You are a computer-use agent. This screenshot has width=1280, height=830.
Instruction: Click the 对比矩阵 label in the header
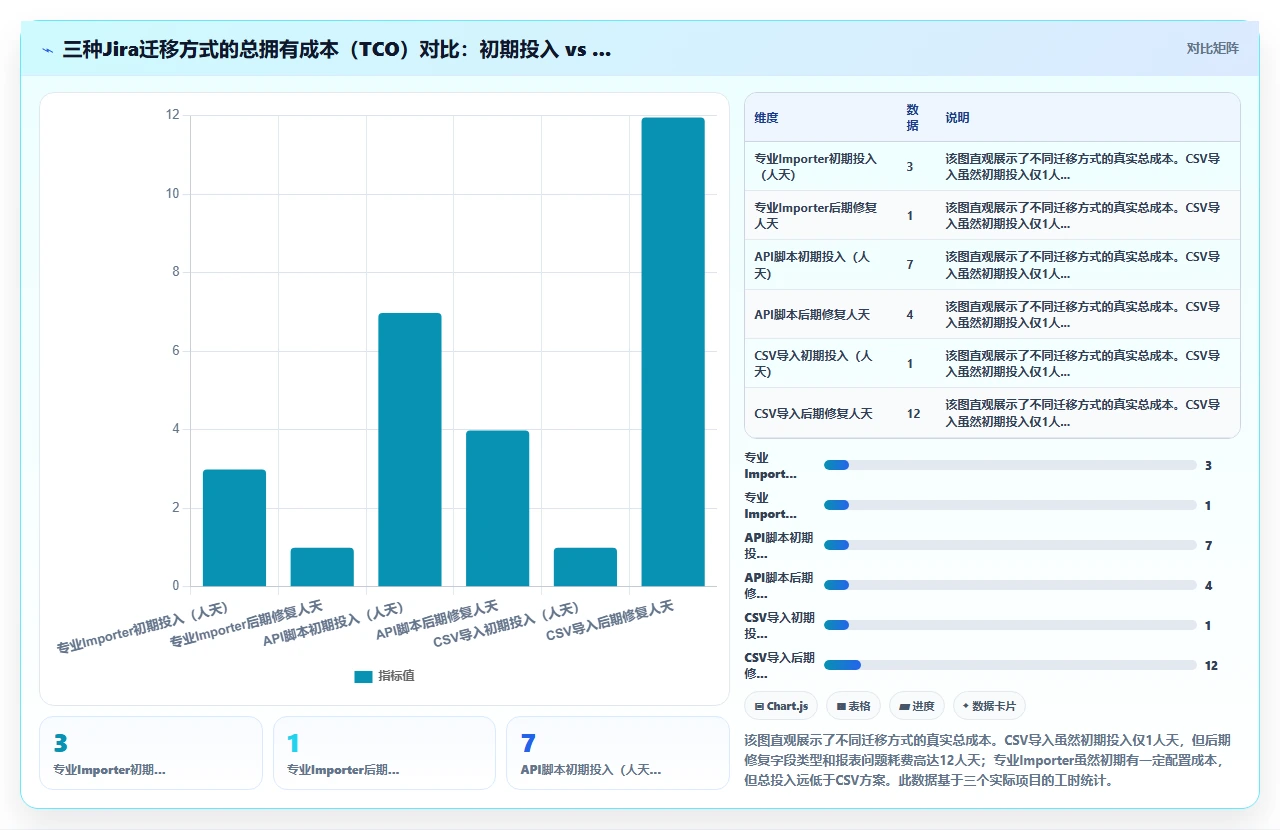point(1212,48)
